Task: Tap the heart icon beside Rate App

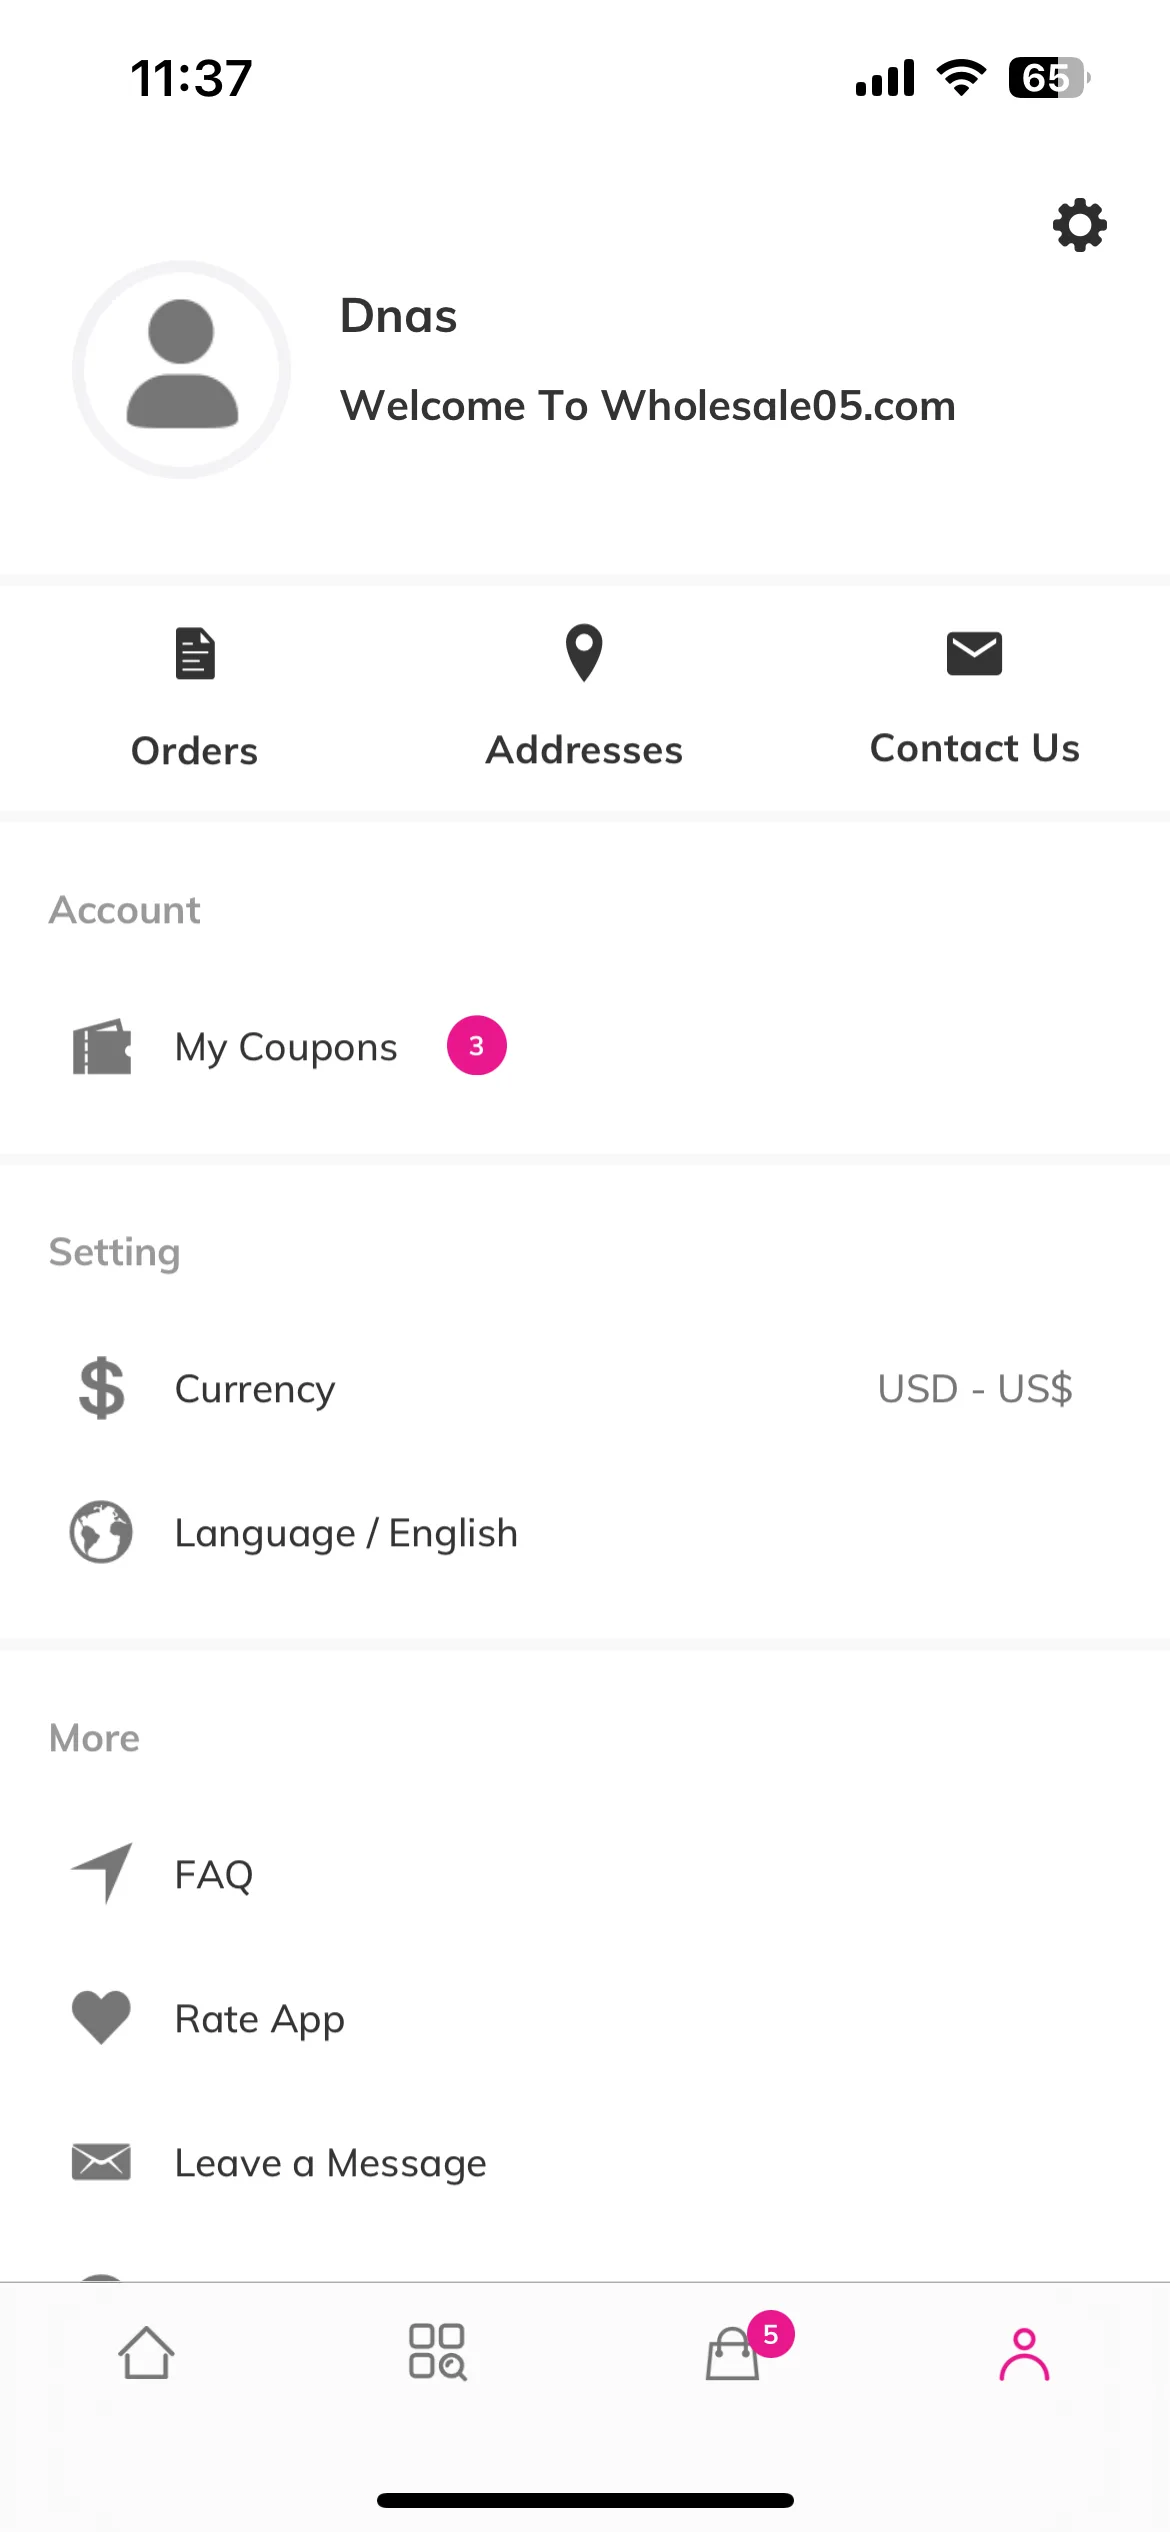Action: (101, 2018)
